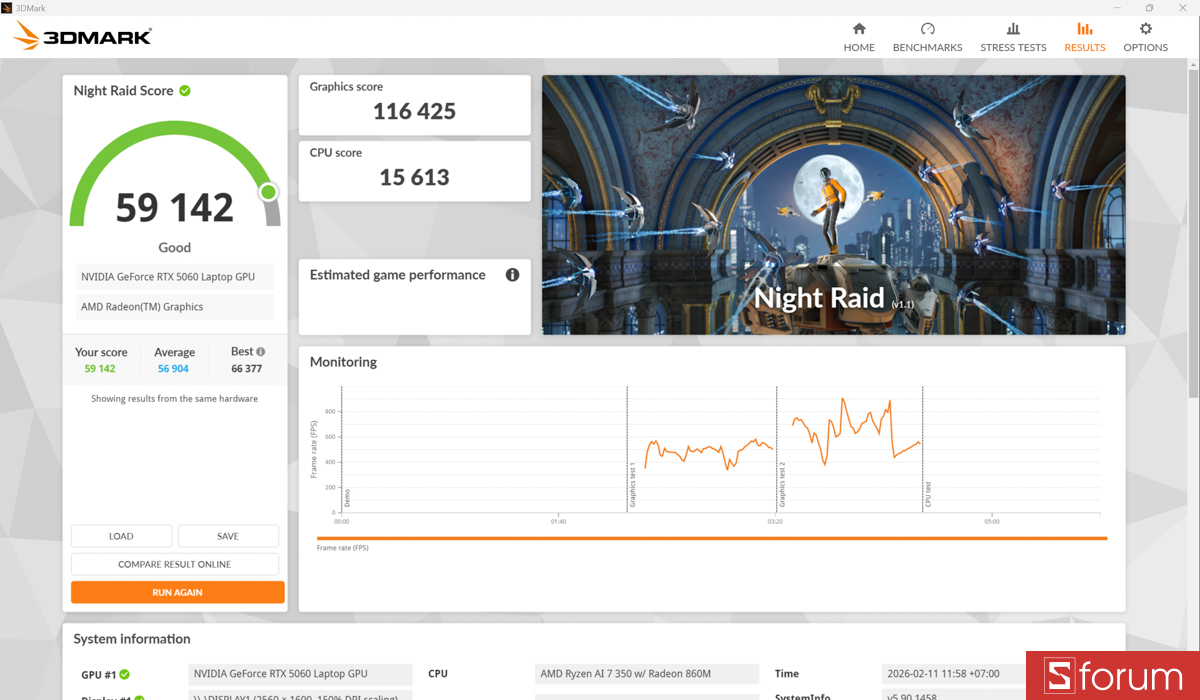
Task: Load a saved benchmark result
Action: click(x=121, y=536)
